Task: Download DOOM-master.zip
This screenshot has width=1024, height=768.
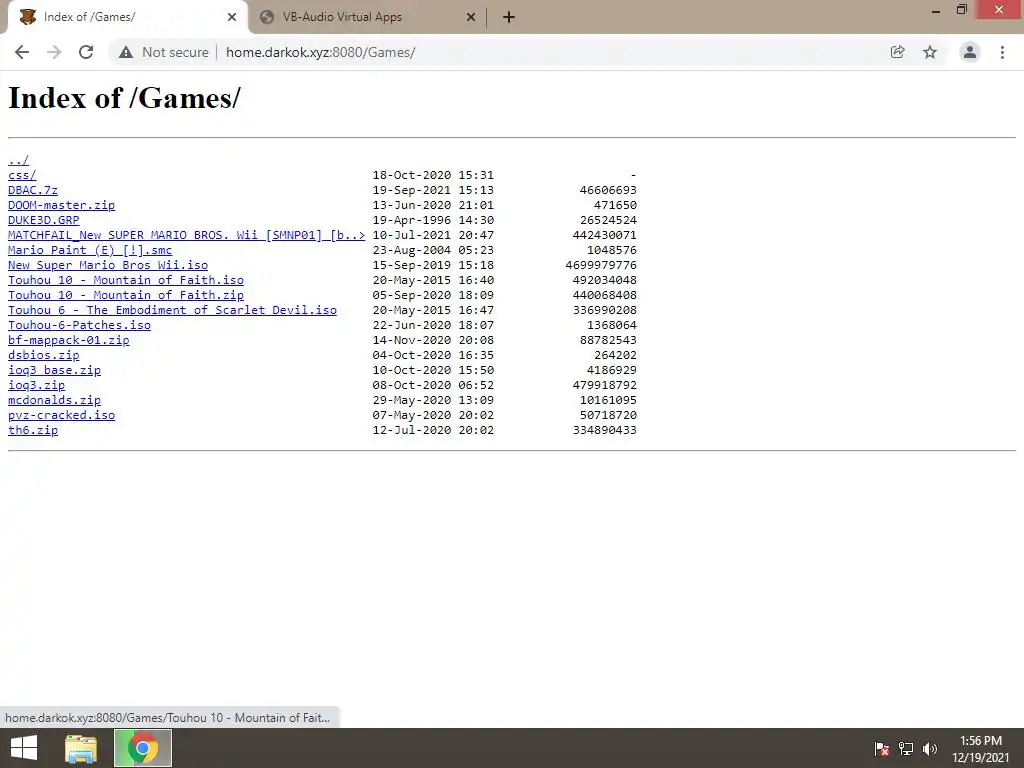Action: point(61,205)
